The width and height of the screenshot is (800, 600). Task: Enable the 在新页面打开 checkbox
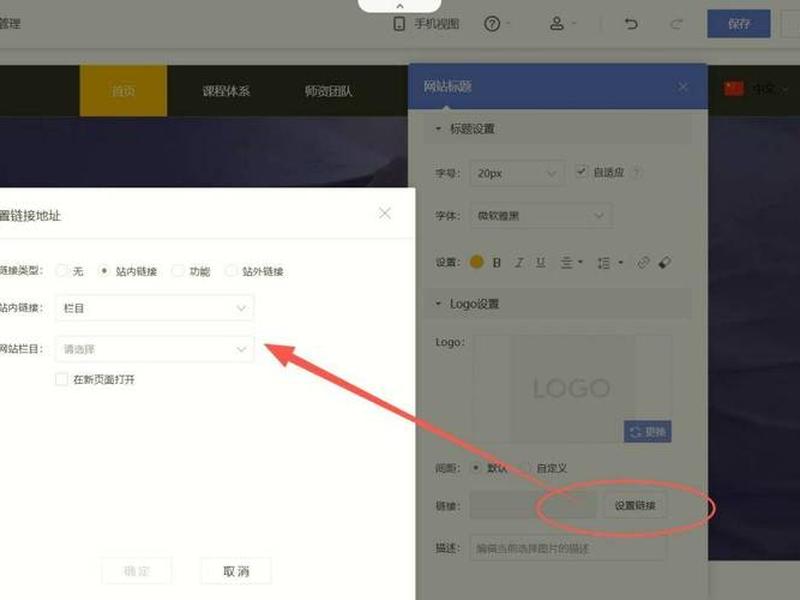pos(61,379)
